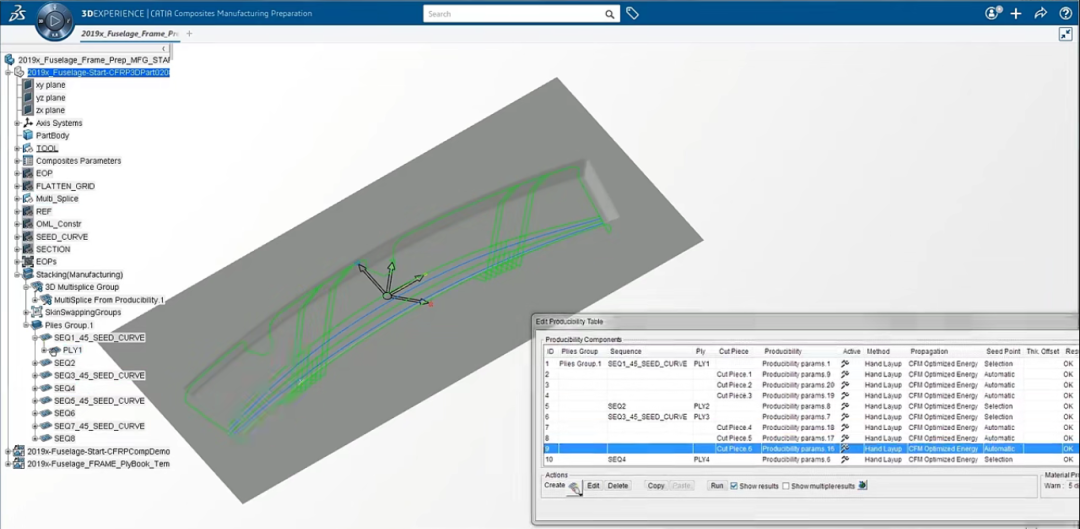This screenshot has width=1080, height=529.
Task: Click the EOPs group icon
Action: pyautogui.click(x=28, y=262)
